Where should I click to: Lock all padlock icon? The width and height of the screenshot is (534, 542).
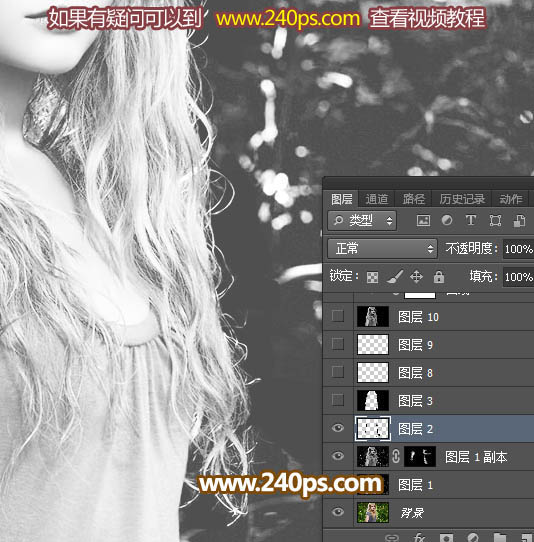pyautogui.click(x=439, y=277)
